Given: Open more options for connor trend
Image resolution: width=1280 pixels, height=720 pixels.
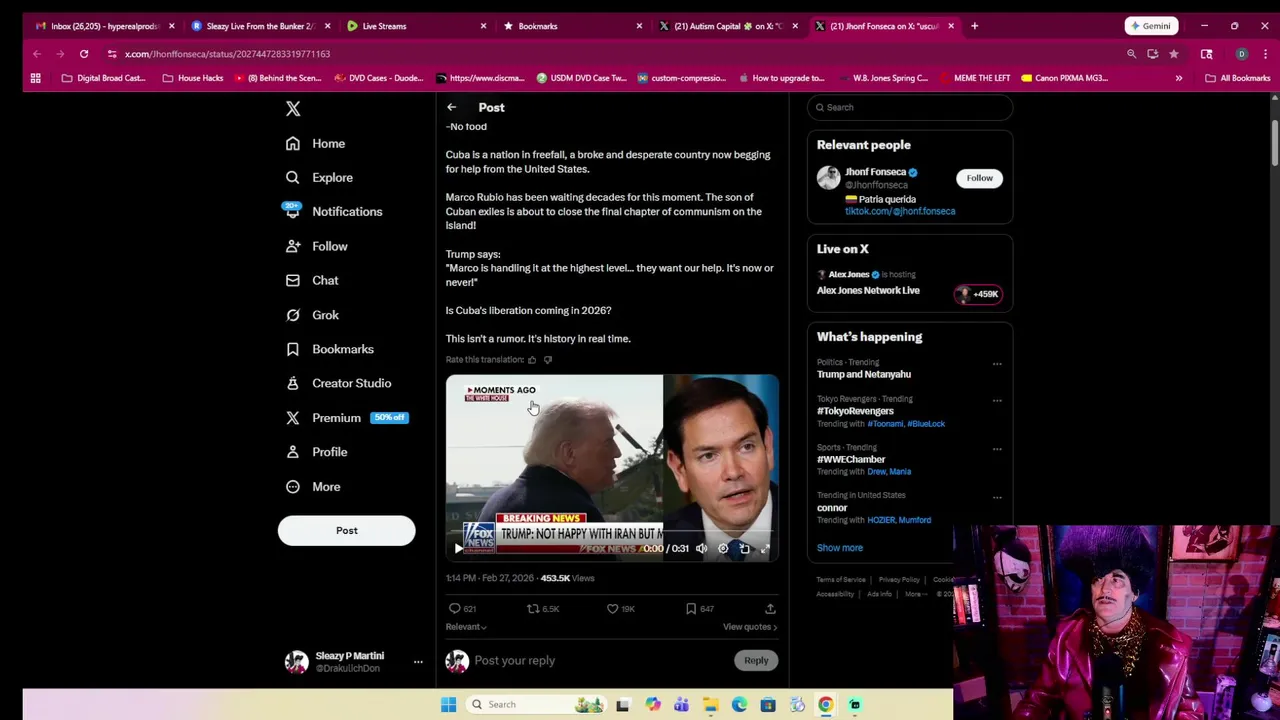Looking at the screenshot, I should [x=997, y=497].
